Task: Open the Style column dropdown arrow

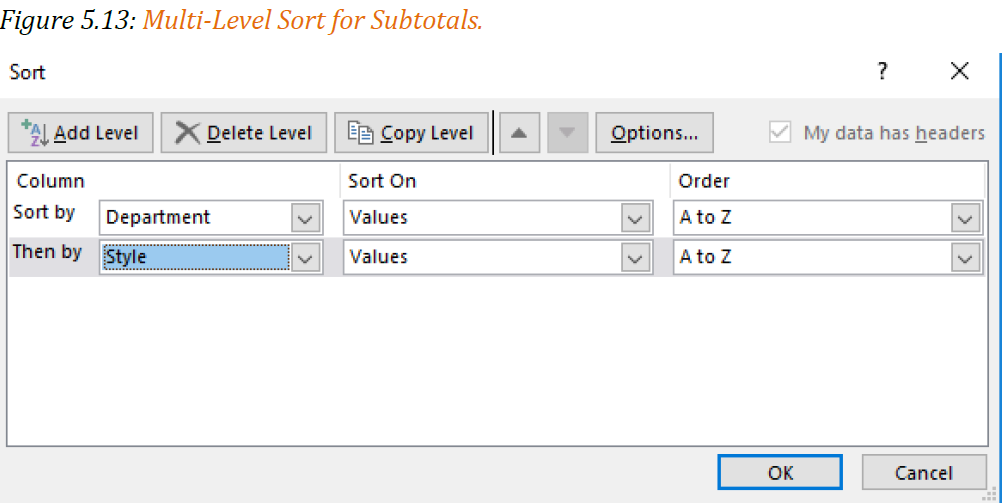Action: pyautogui.click(x=305, y=257)
